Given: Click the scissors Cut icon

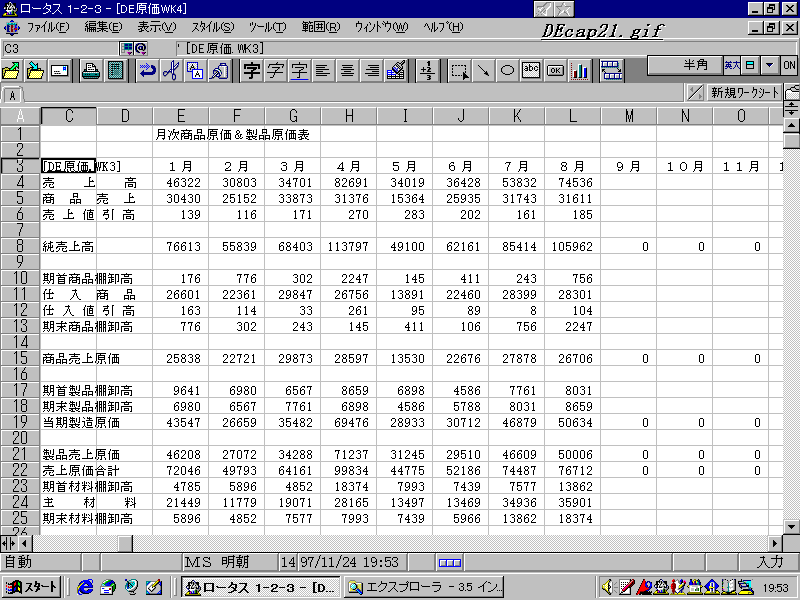Looking at the screenshot, I should (171, 70).
